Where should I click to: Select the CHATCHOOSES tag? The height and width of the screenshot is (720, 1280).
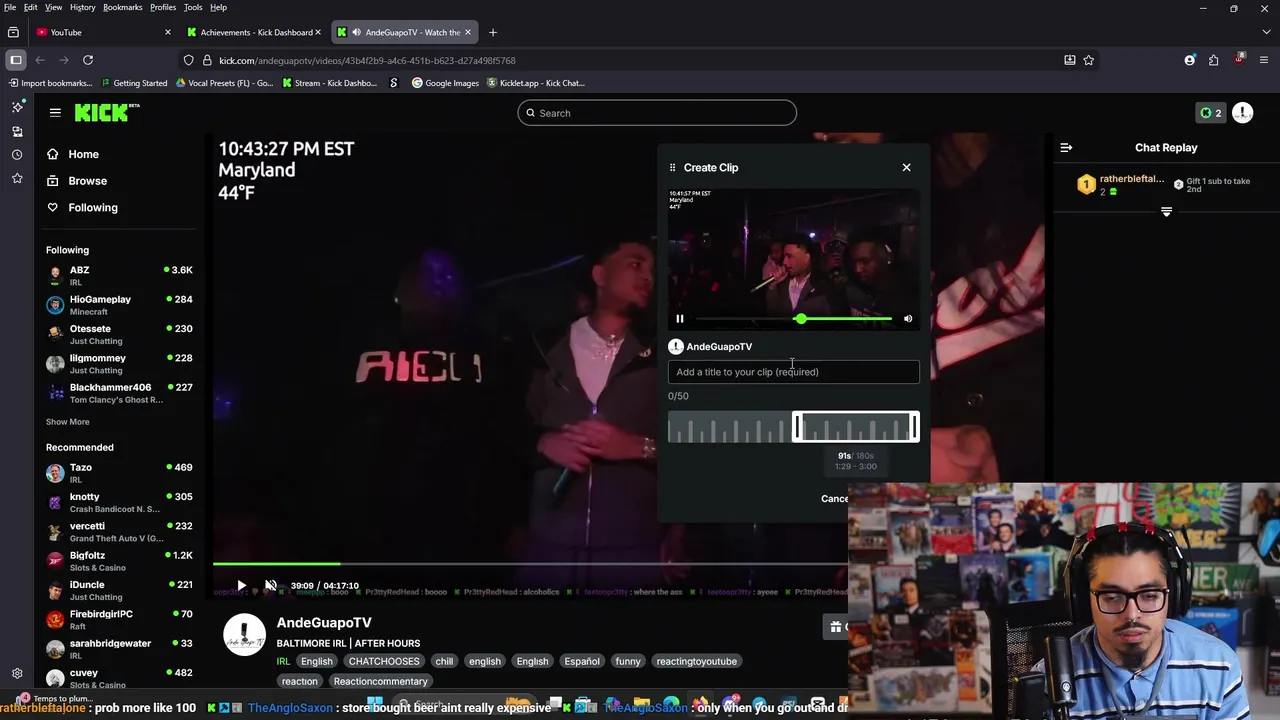[384, 661]
